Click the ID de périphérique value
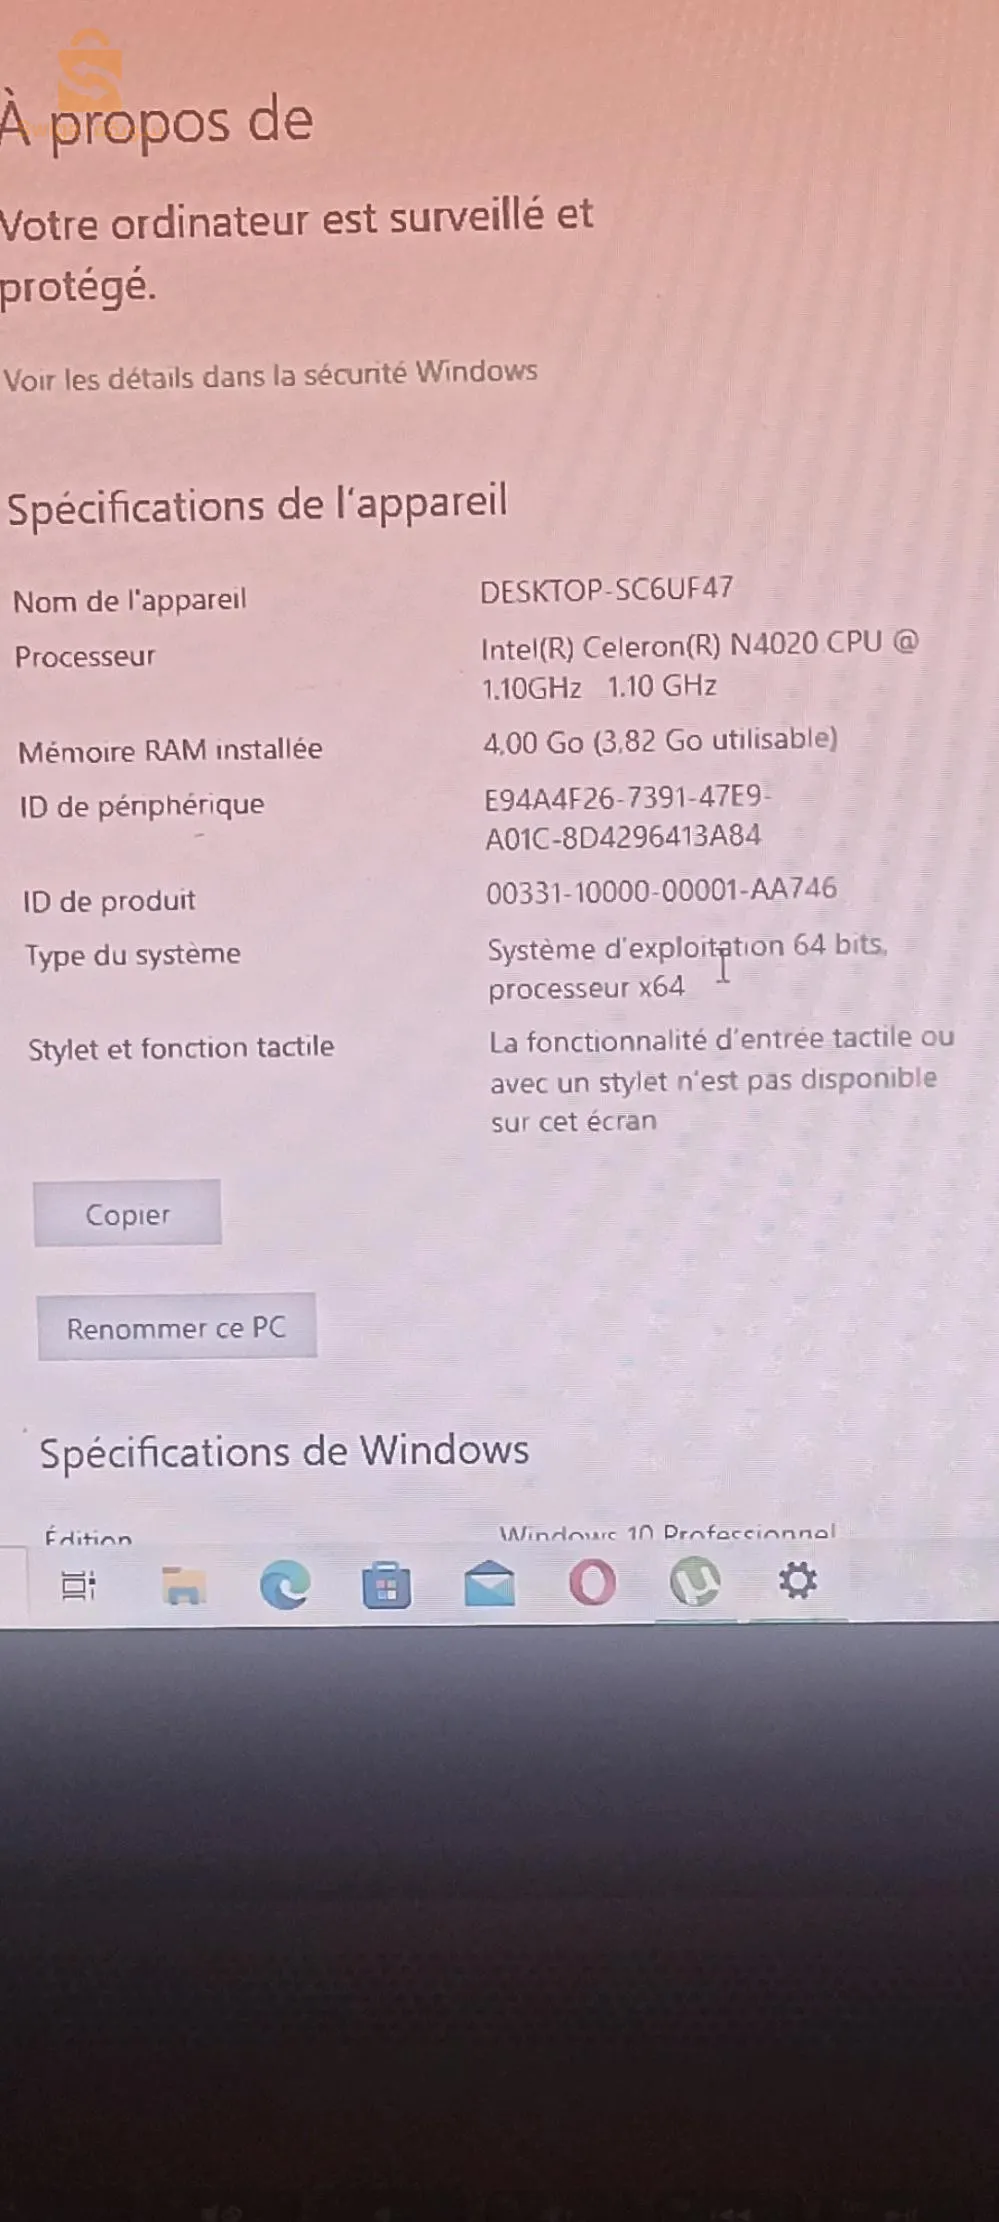This screenshot has width=999, height=2222. pos(625,817)
